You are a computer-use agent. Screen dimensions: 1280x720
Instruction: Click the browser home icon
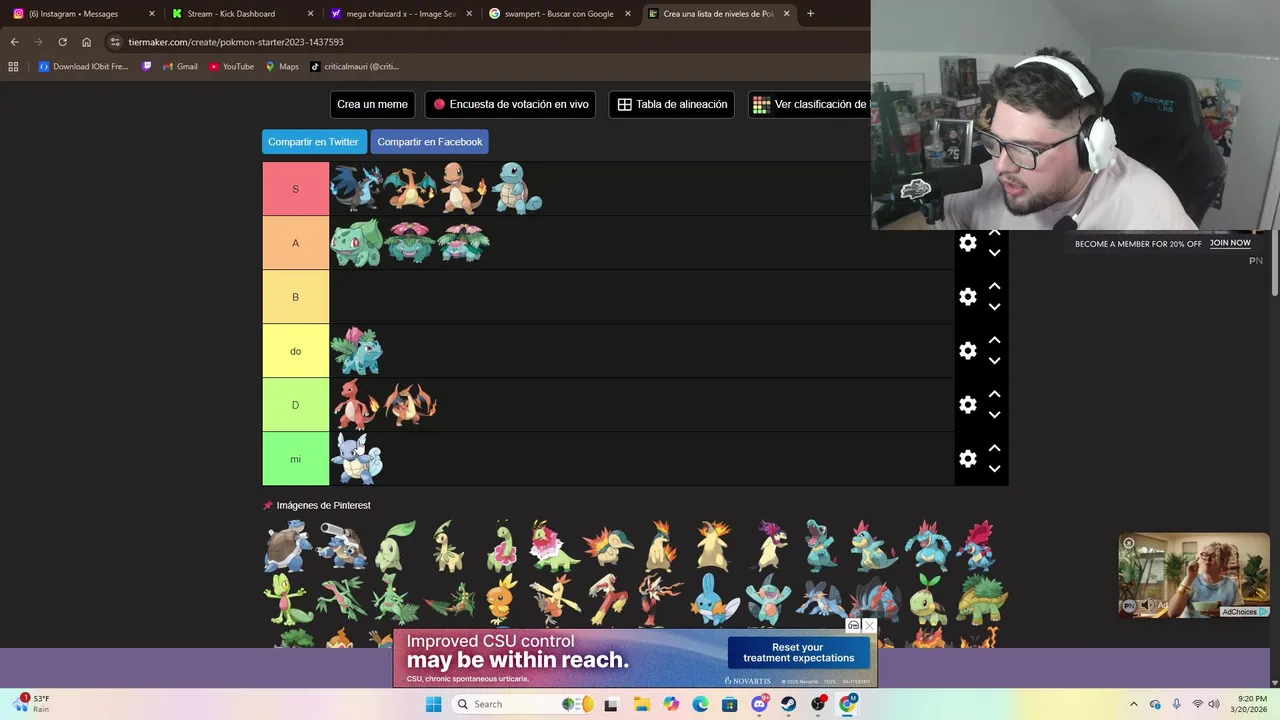pos(87,42)
